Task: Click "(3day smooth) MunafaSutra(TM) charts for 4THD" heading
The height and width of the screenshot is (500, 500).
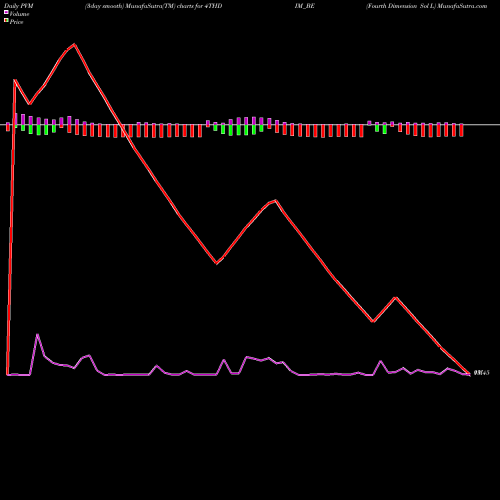Action: pos(153,6)
